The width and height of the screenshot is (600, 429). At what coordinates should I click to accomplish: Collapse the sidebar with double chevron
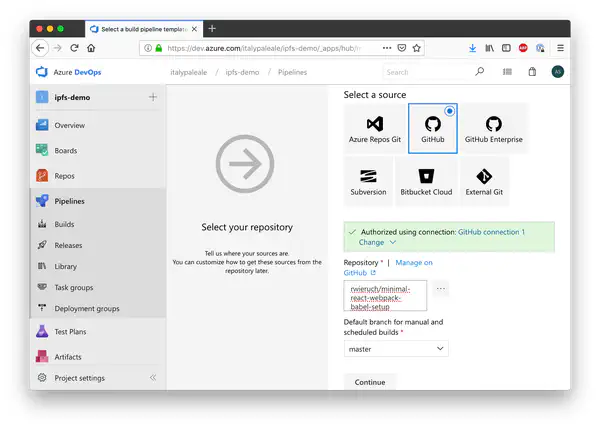(153, 378)
